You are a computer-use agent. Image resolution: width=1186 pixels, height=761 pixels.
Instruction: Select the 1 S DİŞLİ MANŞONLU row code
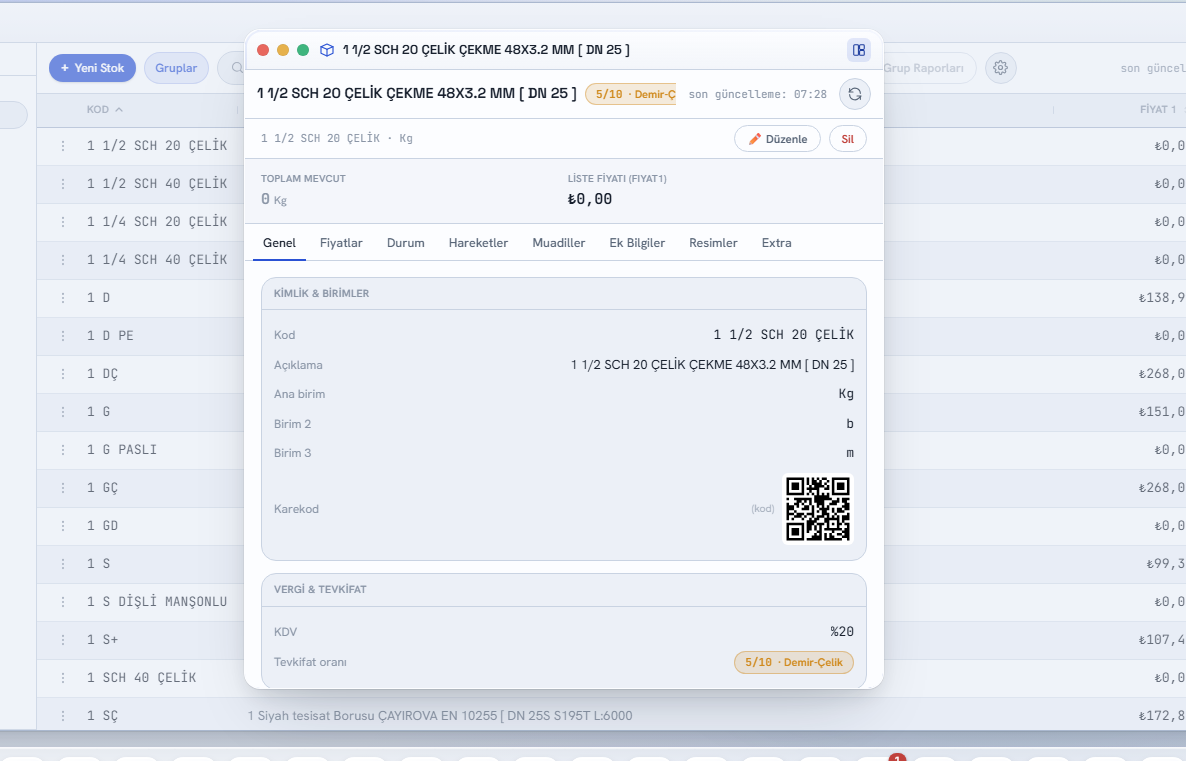(x=157, y=601)
